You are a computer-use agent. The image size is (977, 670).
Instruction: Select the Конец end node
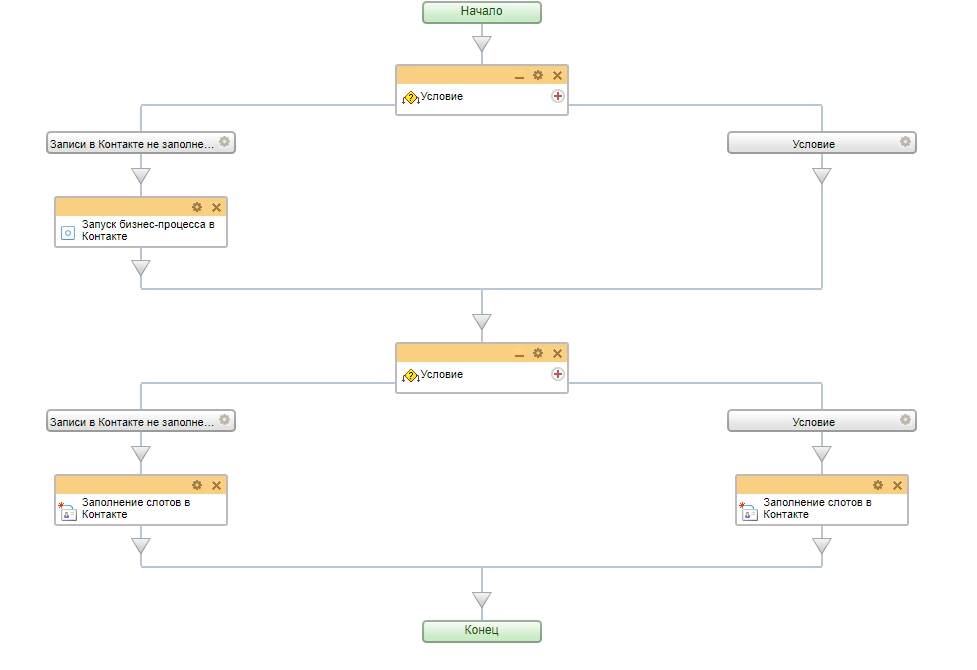point(481,631)
